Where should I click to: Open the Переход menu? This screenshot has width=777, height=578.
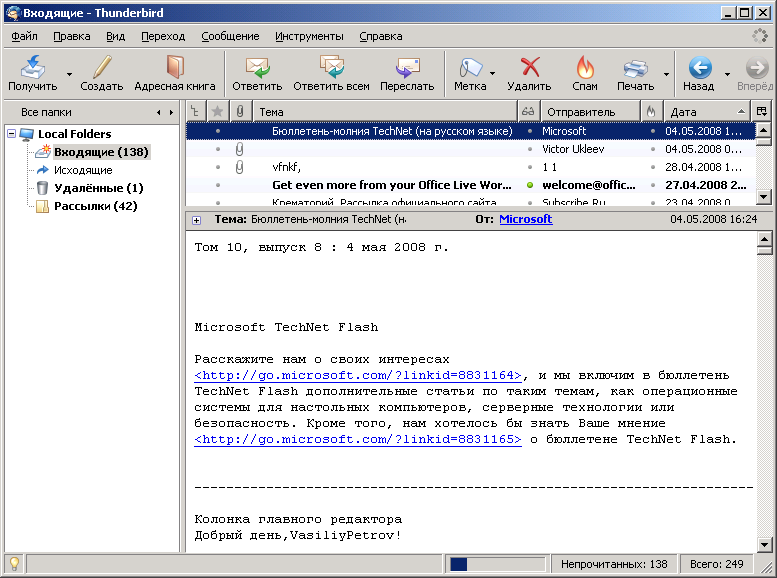coord(163,36)
